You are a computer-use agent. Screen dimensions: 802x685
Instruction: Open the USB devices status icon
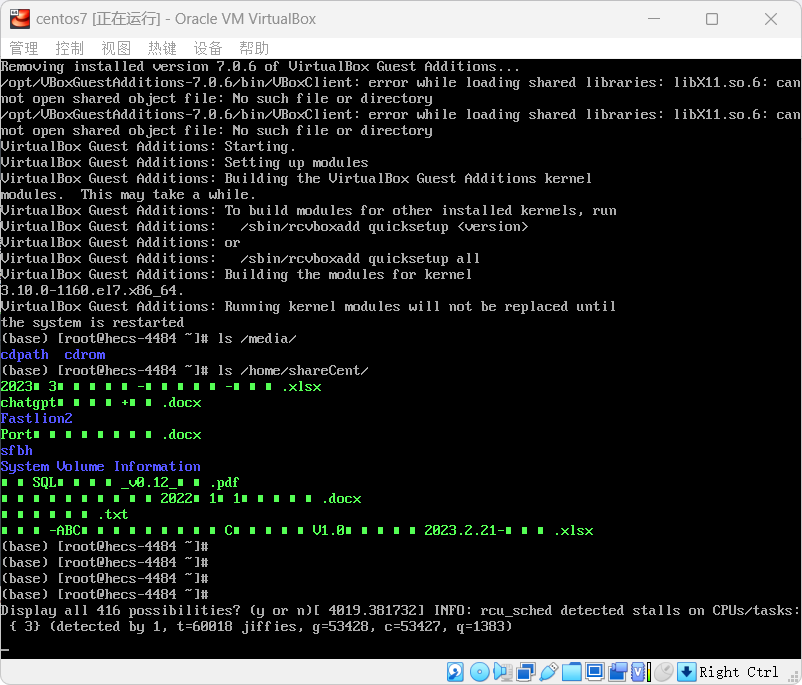[548, 672]
